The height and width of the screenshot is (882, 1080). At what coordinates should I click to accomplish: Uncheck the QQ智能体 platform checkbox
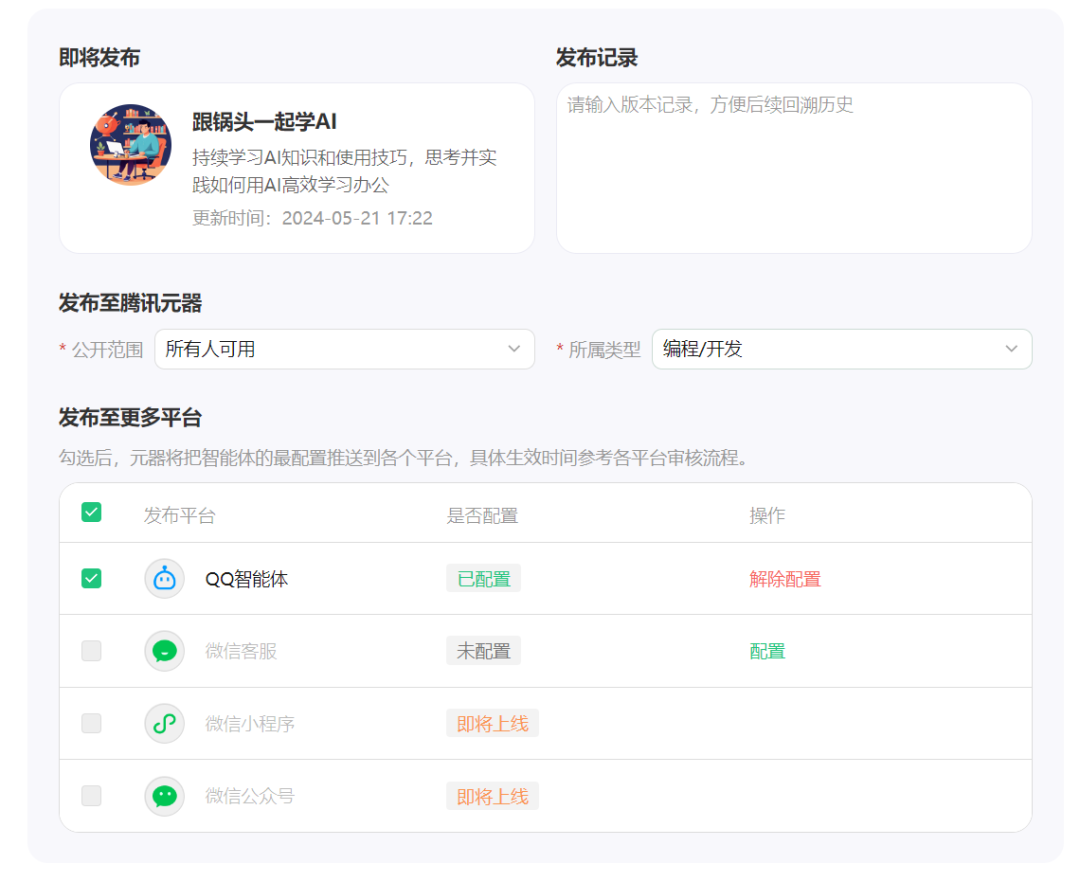tap(91, 578)
